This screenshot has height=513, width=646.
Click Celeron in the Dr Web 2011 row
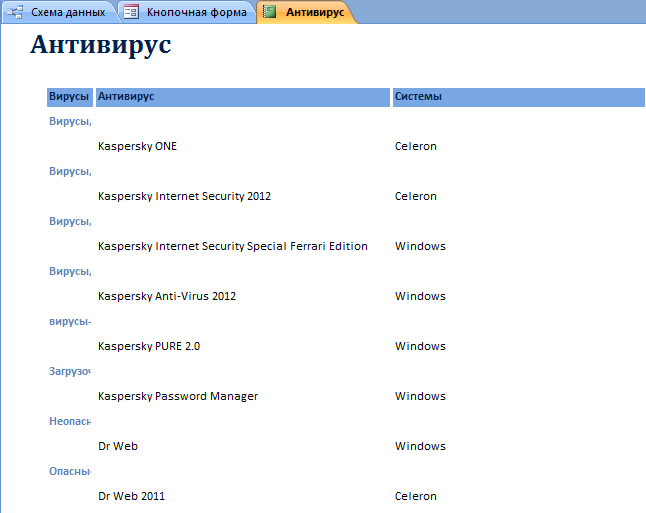click(415, 496)
